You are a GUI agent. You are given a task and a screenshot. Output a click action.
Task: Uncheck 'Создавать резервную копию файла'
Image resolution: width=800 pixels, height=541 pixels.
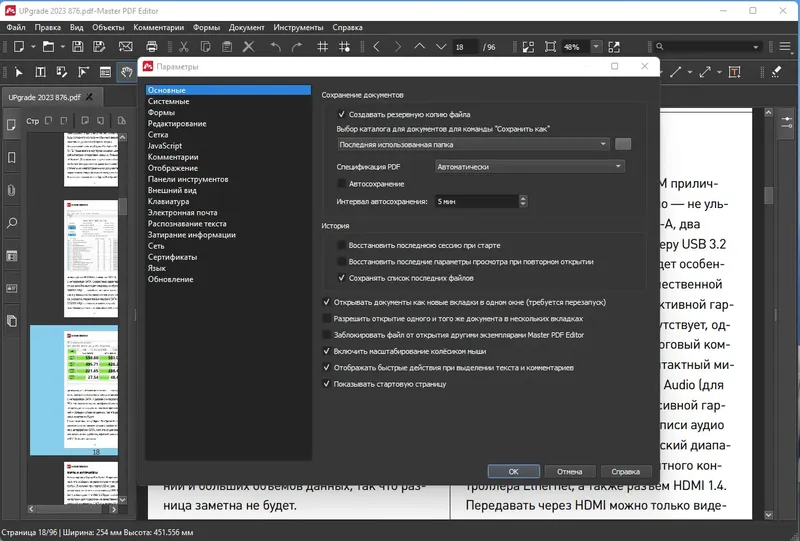pyautogui.click(x=342, y=115)
